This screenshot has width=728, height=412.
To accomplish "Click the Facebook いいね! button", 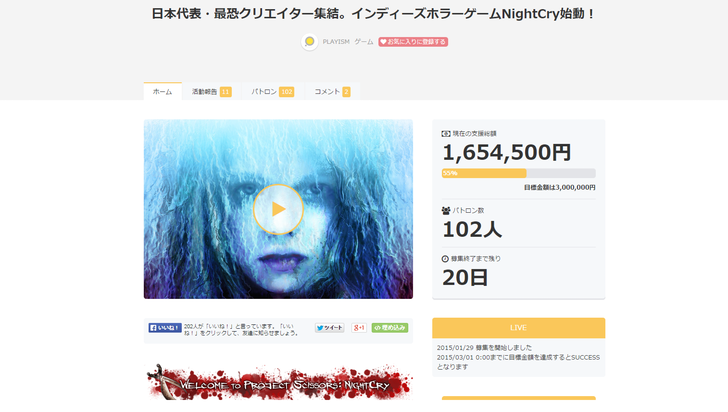I will click(x=165, y=328).
